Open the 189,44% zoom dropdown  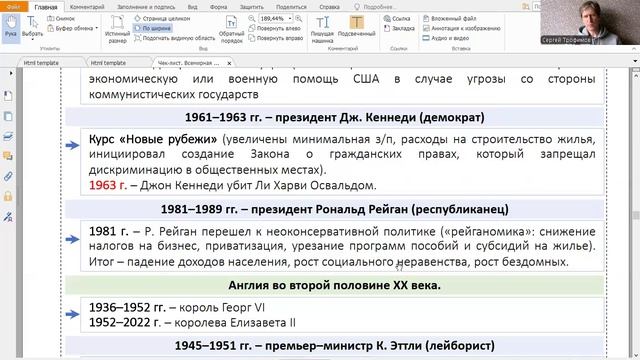pos(290,18)
